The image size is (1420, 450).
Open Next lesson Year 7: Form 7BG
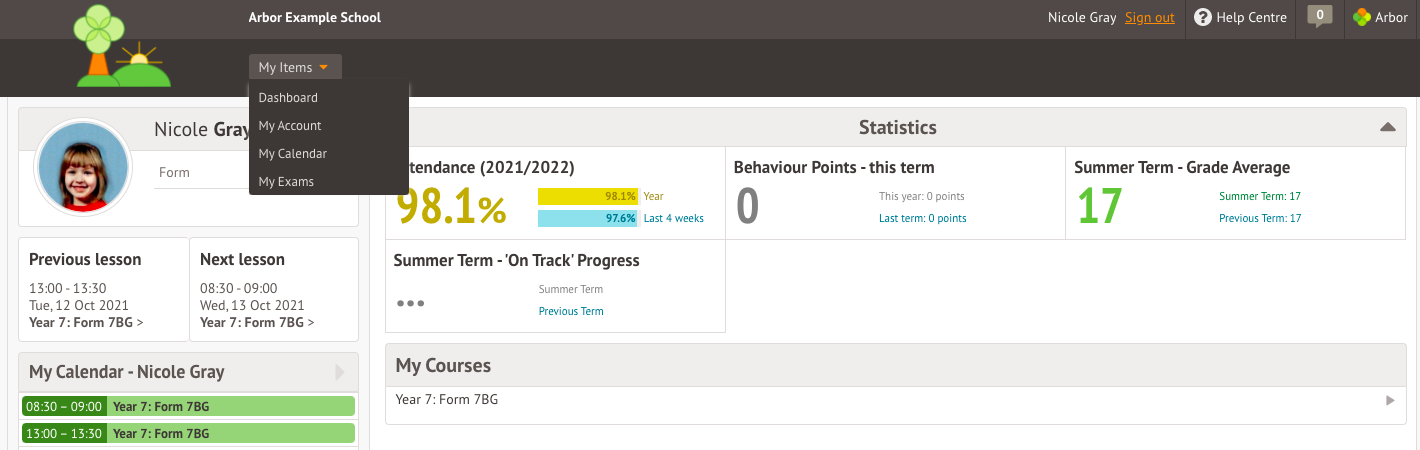click(x=257, y=322)
